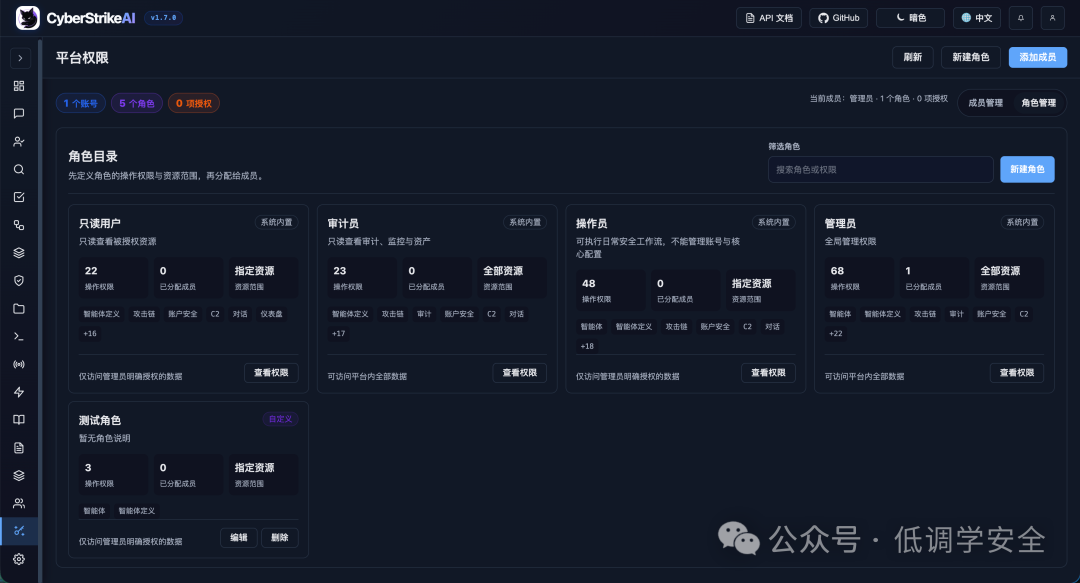The width and height of the screenshot is (1080, 583).
Task: Open the settings gear icon in sidebar
Action: point(19,559)
